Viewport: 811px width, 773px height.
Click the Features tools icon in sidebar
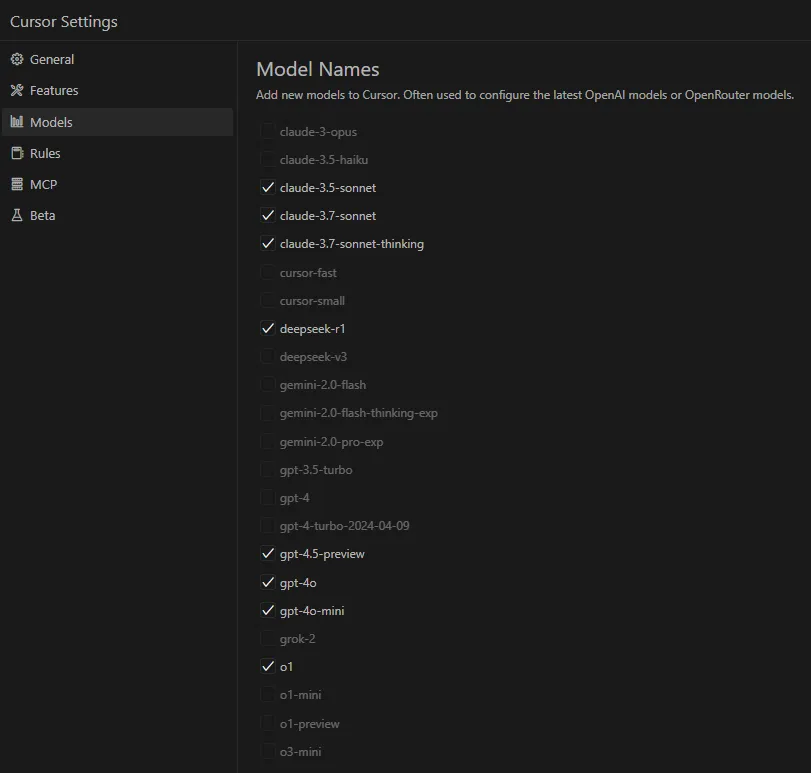pos(16,91)
